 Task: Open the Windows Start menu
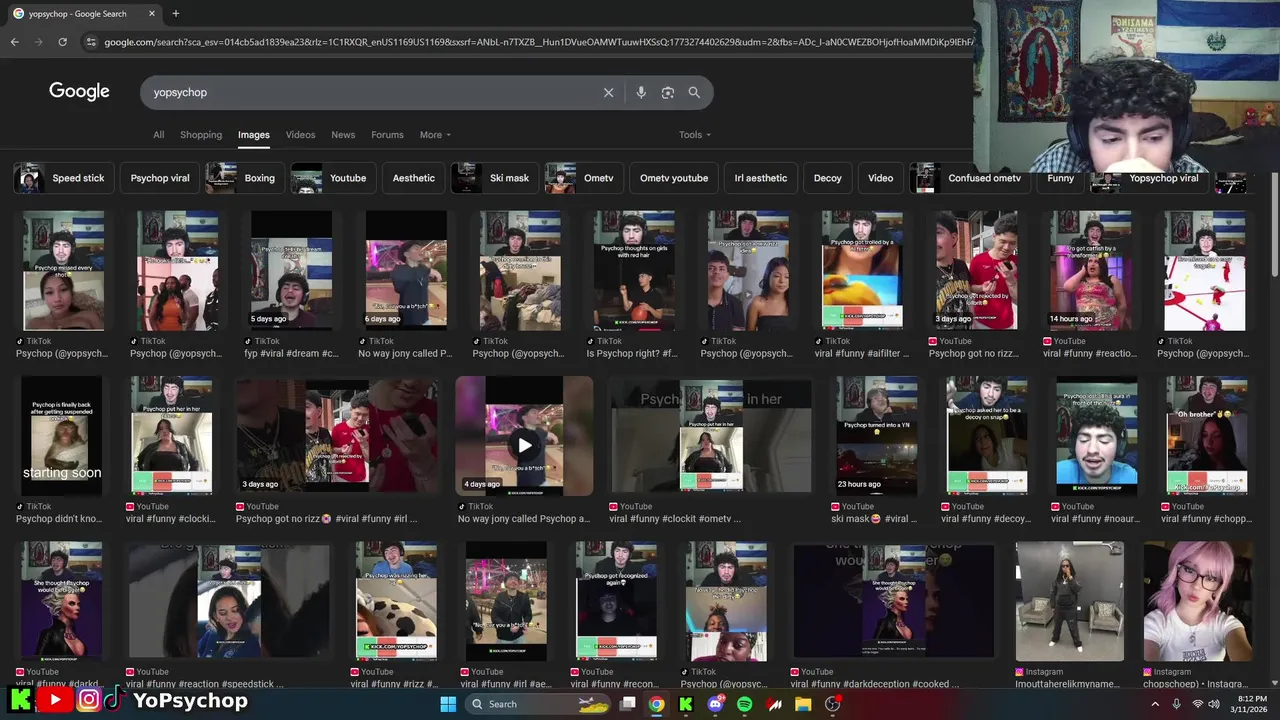tap(448, 704)
